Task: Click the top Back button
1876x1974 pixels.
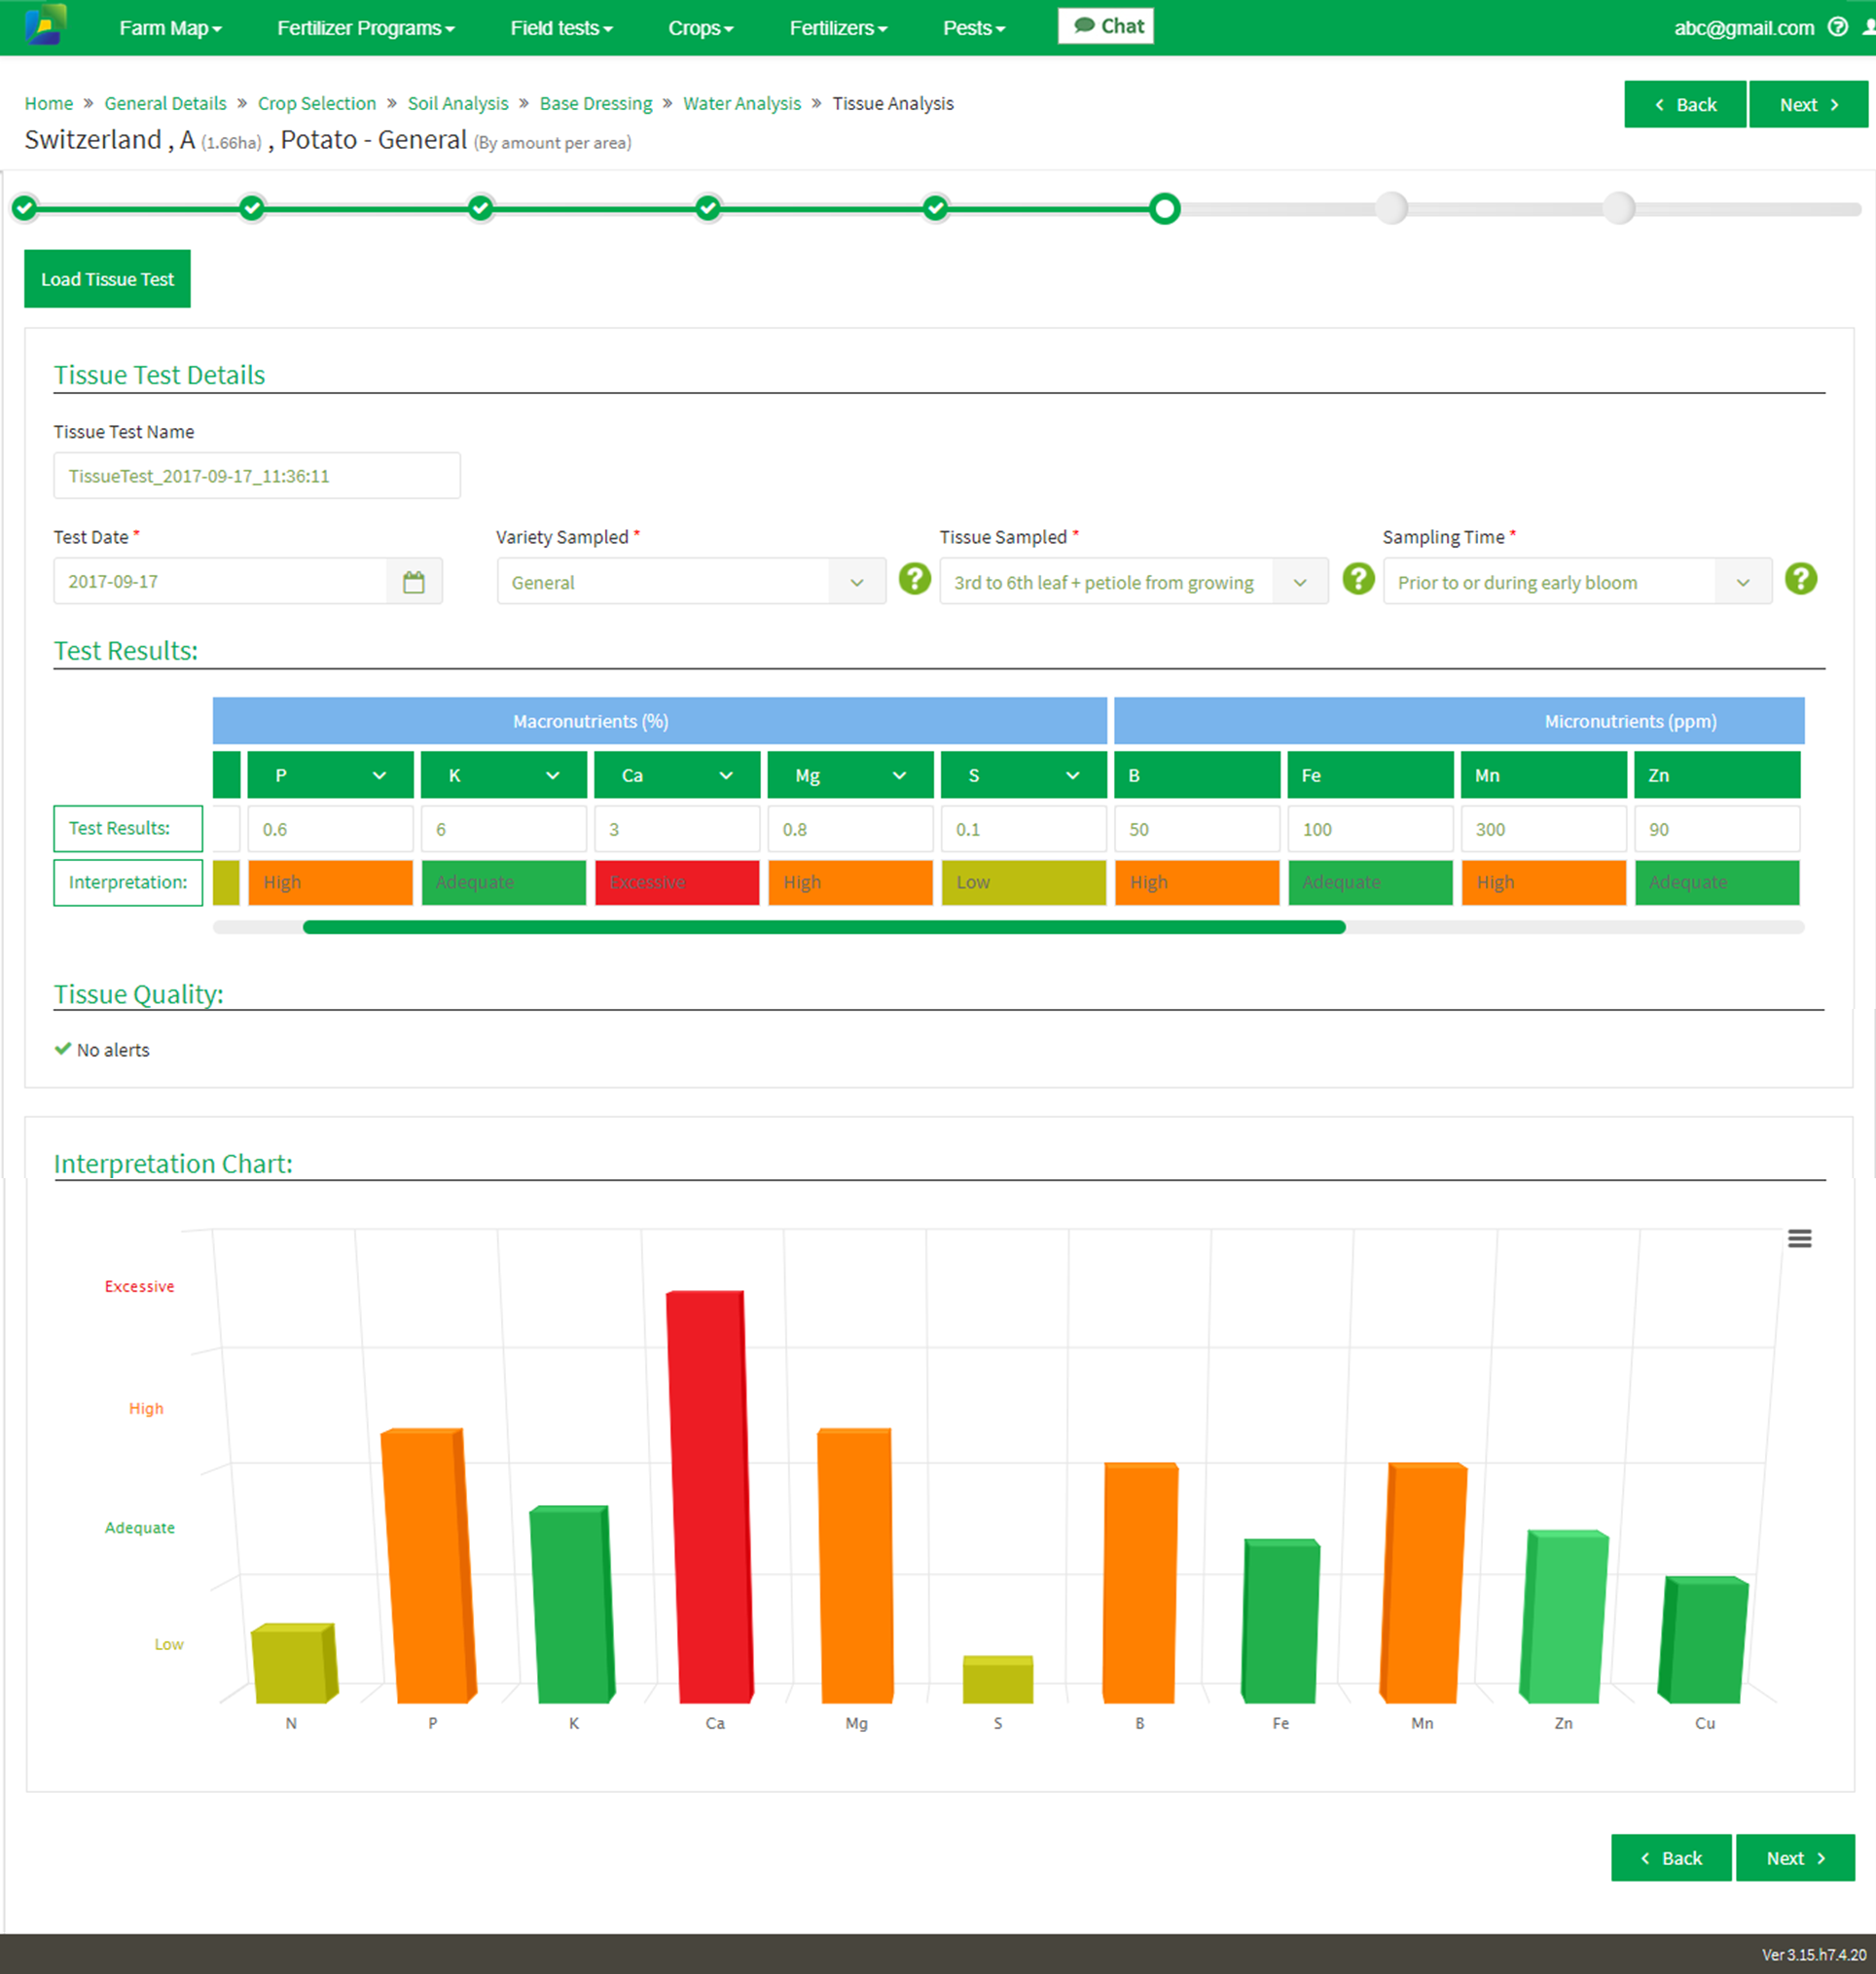Action: (1685, 104)
